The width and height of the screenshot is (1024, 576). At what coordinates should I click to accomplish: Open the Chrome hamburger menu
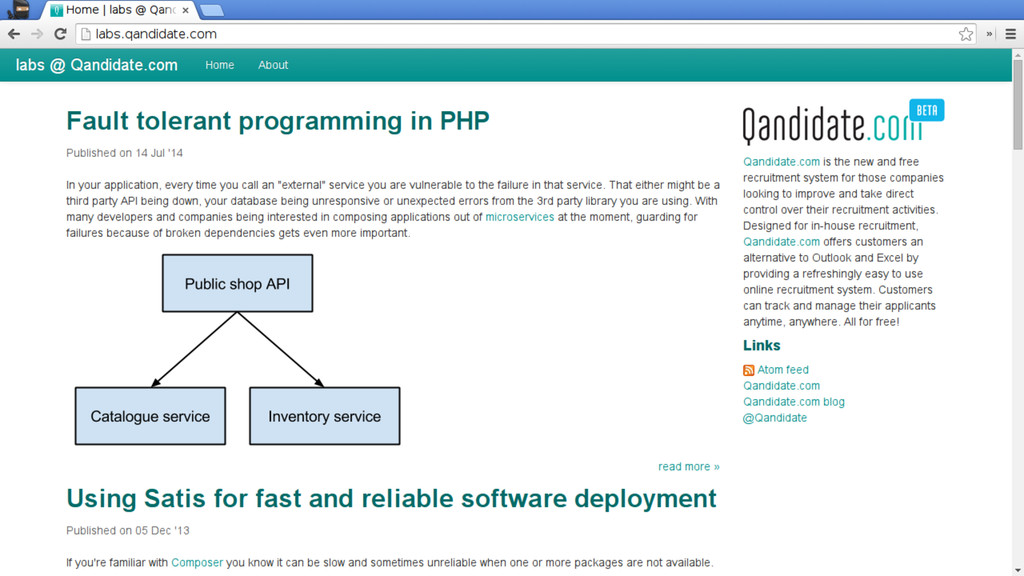click(1010, 34)
